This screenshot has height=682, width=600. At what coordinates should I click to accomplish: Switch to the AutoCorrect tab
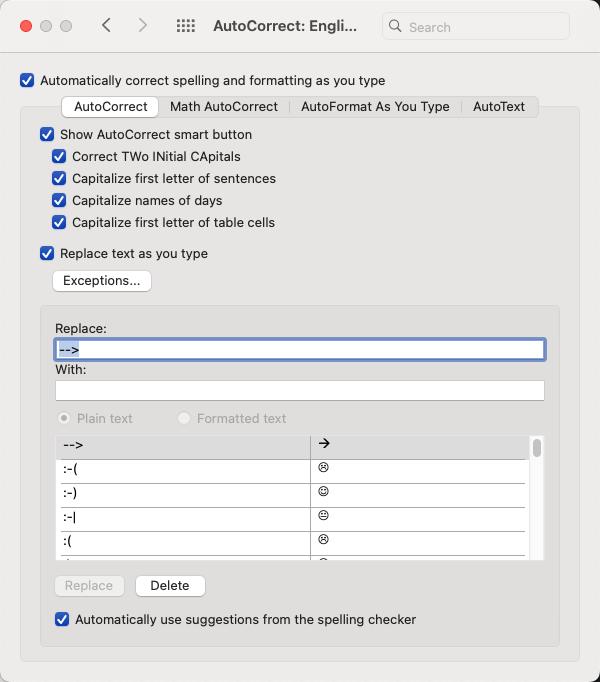pyautogui.click(x=110, y=107)
